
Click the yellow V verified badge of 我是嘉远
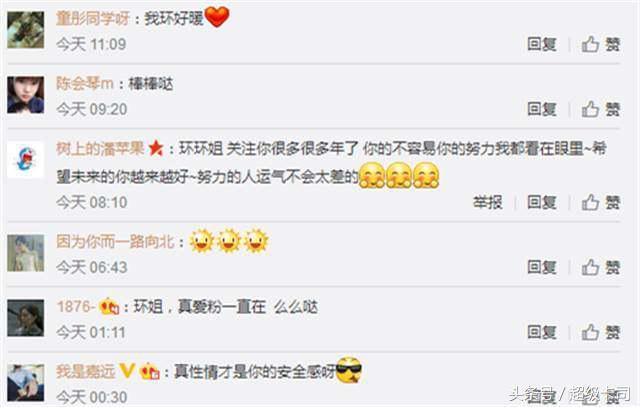tap(127, 371)
